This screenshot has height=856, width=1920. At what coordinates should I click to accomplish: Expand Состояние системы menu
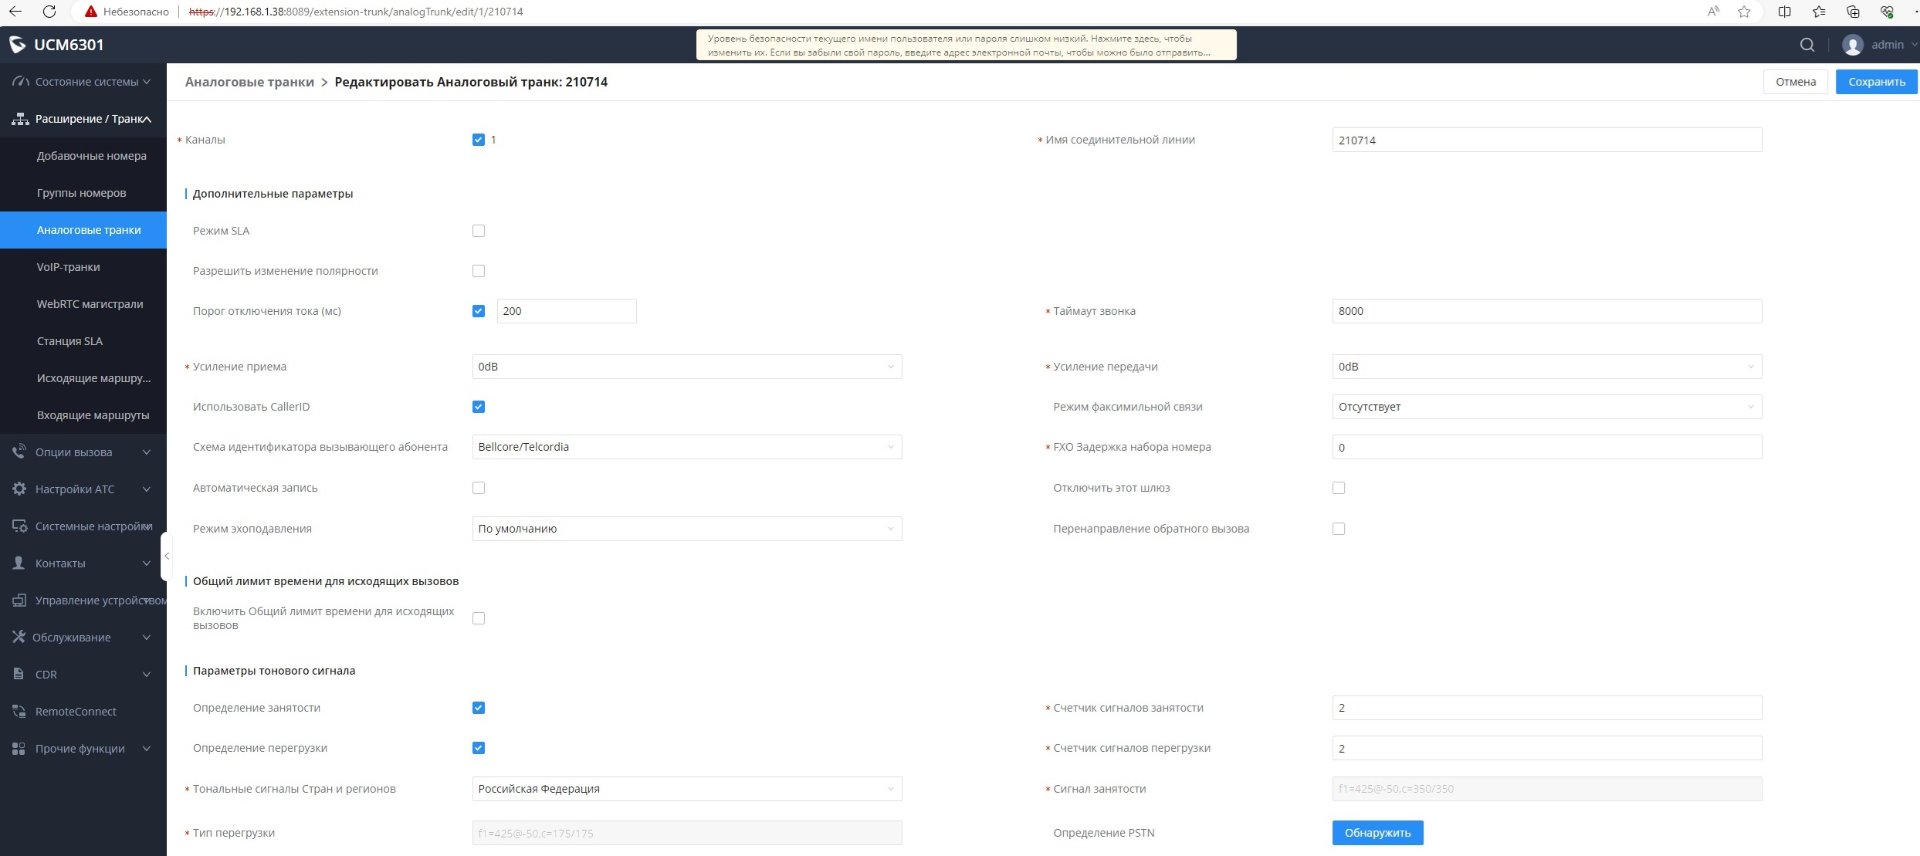click(83, 82)
